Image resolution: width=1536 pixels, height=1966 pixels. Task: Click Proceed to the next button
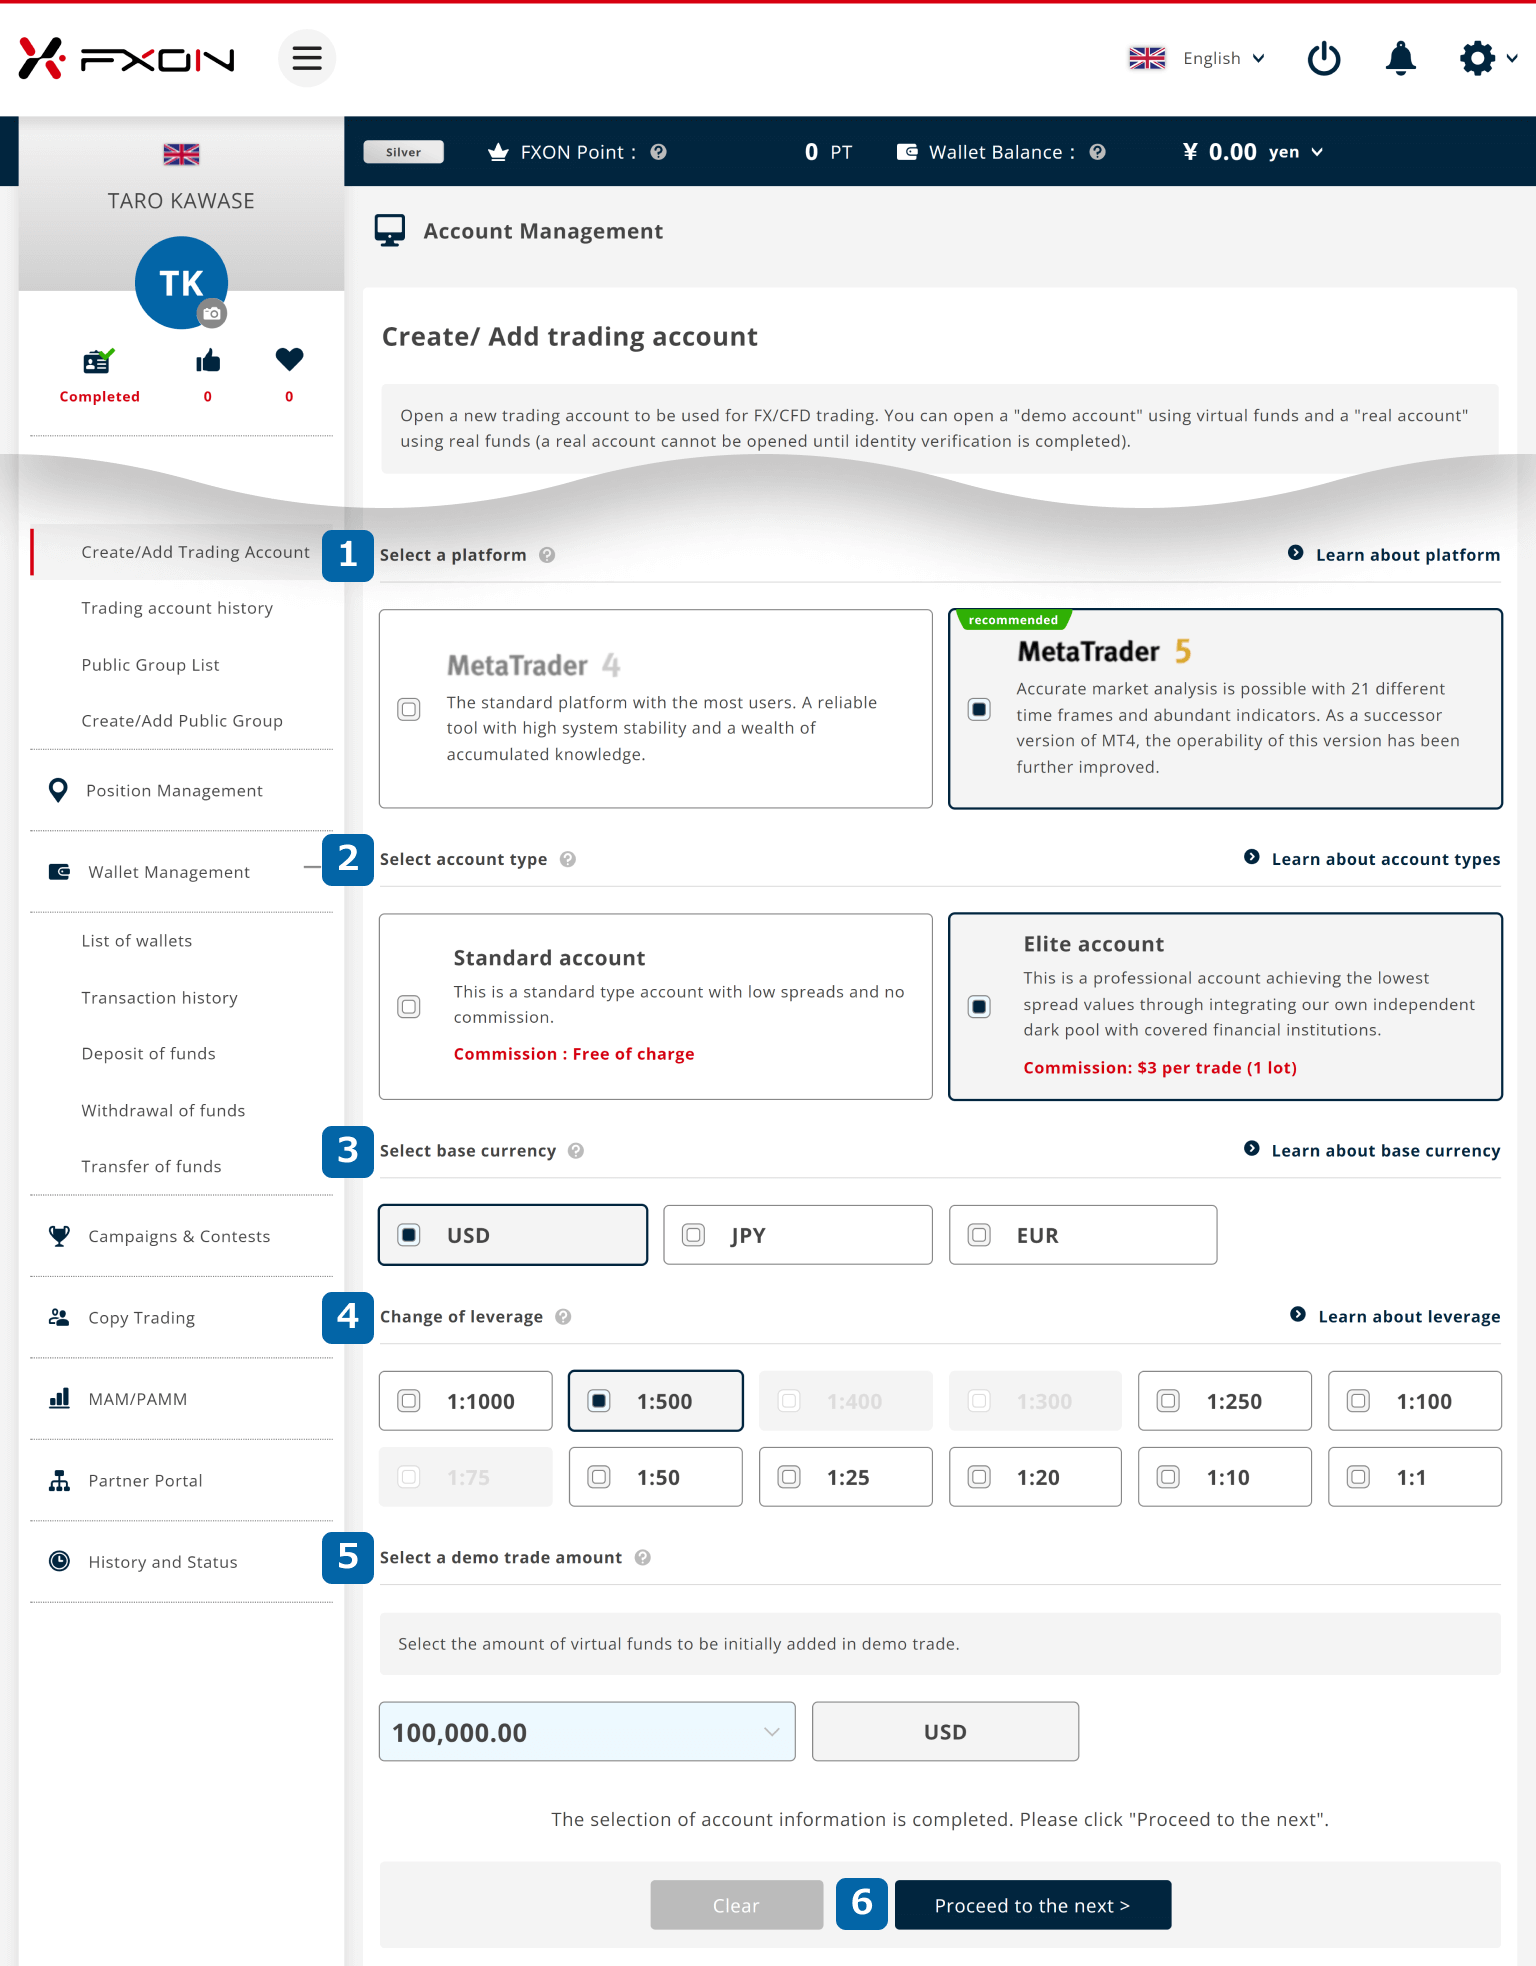pos(1033,1905)
